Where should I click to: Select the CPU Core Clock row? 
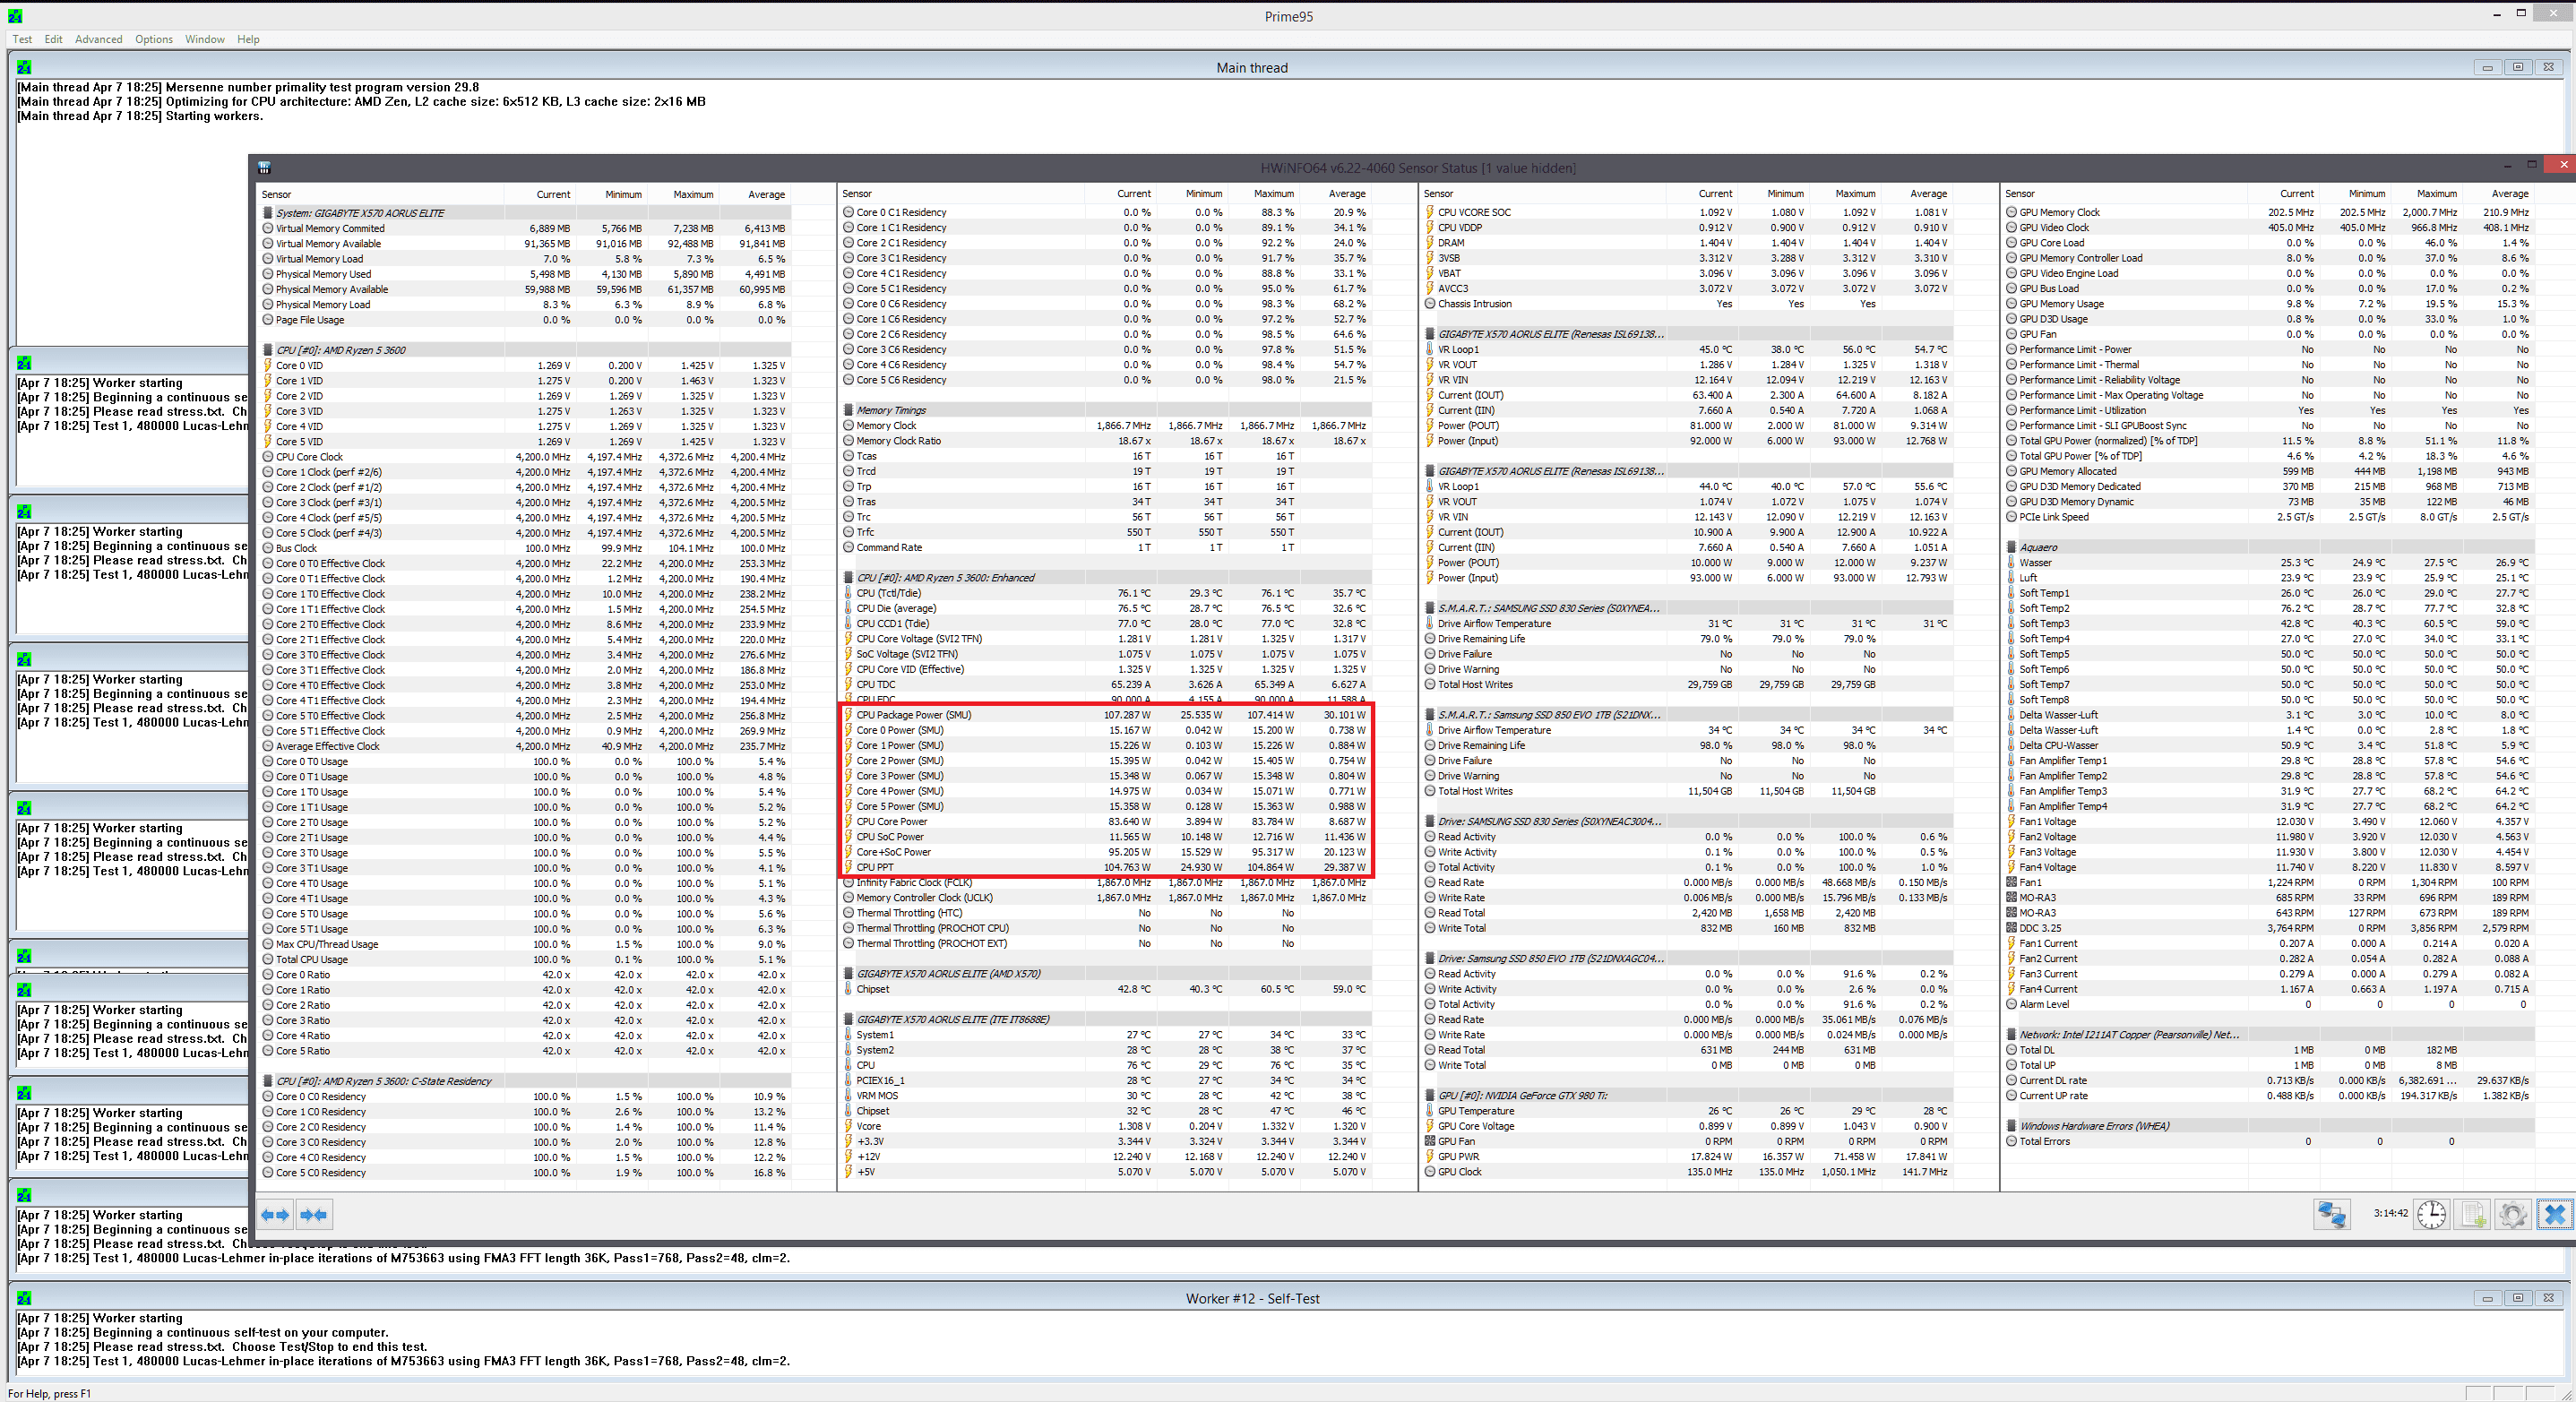(525, 457)
